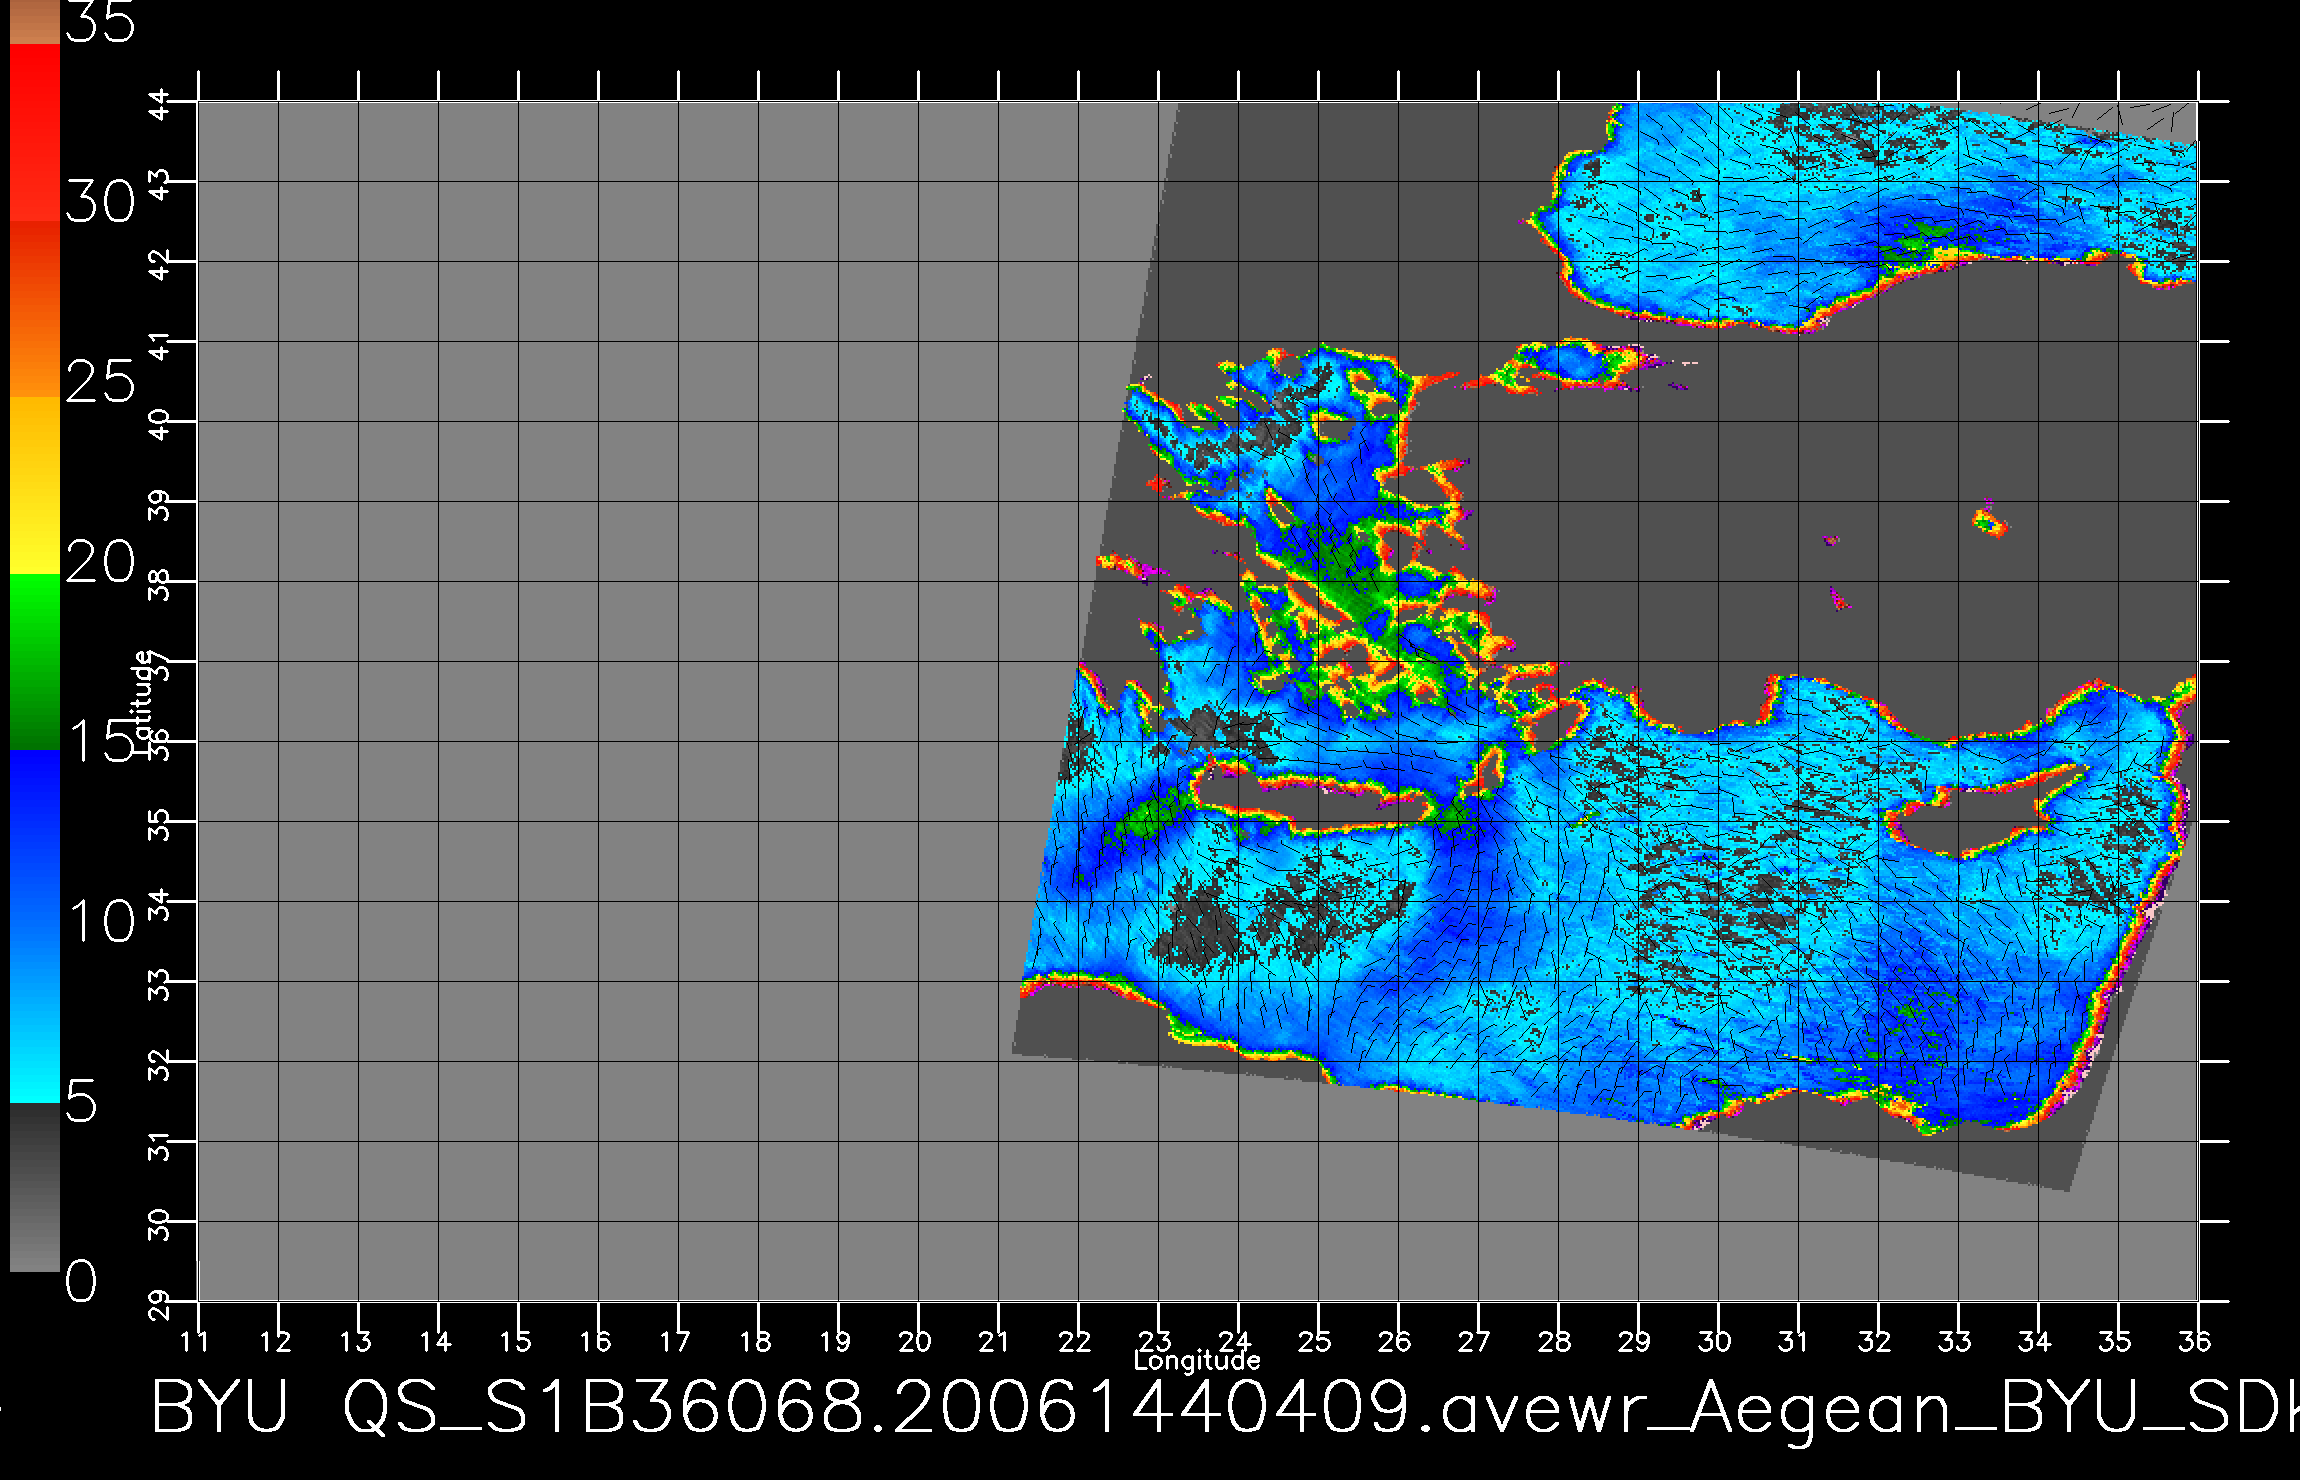Image resolution: width=2300 pixels, height=1480 pixels.
Task: Click longitude tick label '25'
Action: (1316, 1341)
